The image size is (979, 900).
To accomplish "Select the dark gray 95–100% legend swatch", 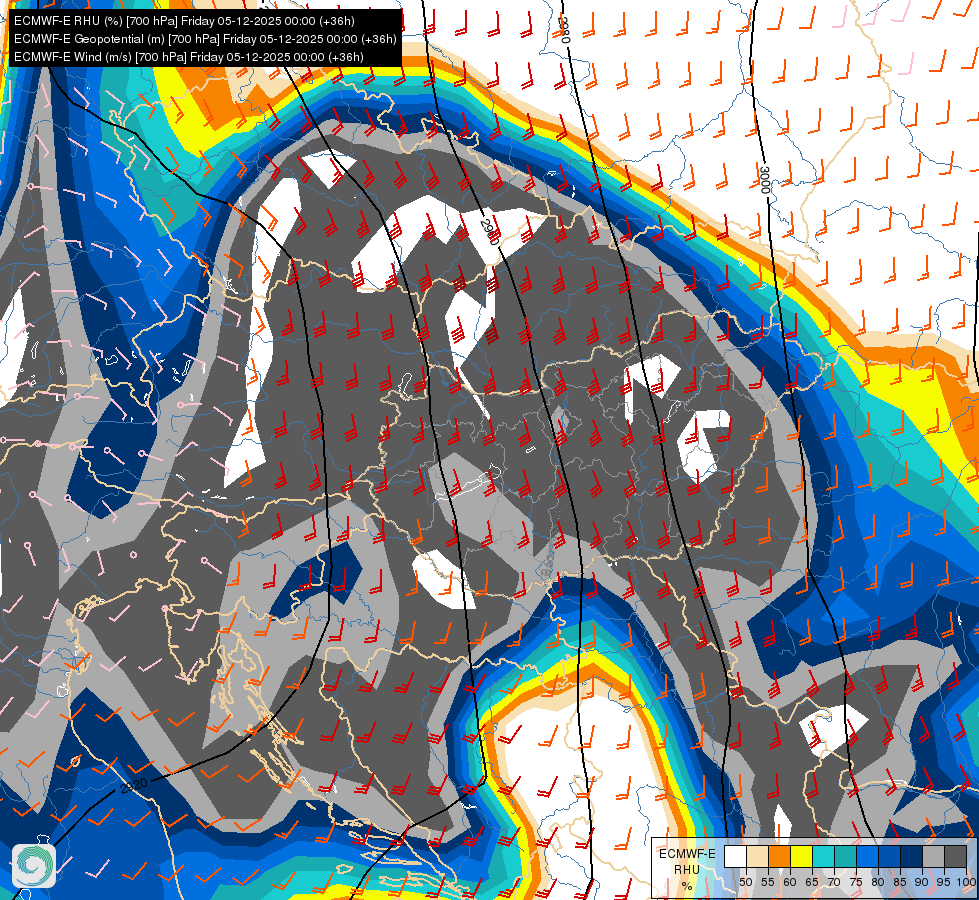I will pos(955,856).
